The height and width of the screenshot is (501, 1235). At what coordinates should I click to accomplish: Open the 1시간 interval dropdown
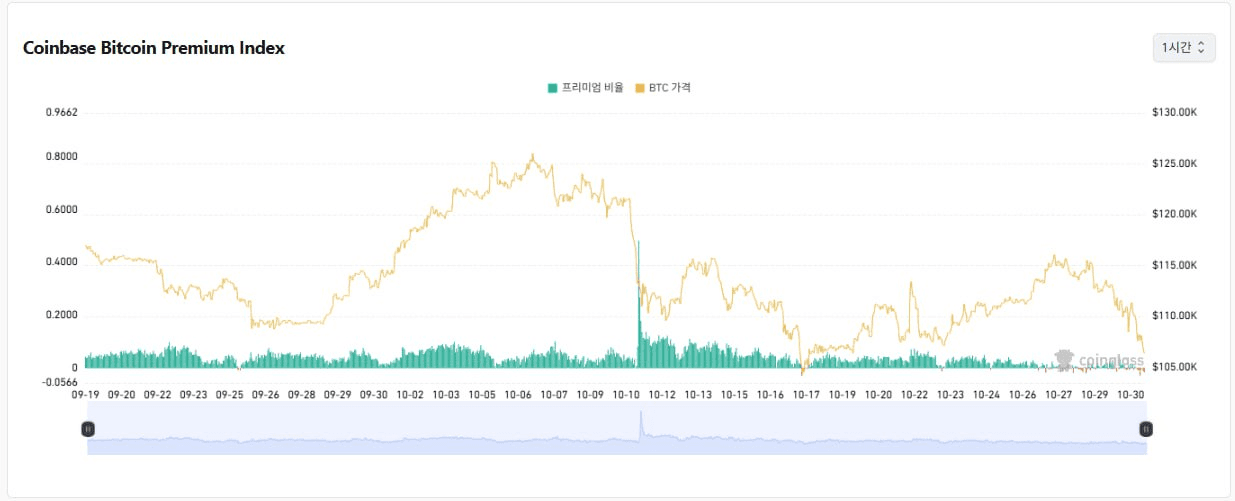click(1183, 47)
